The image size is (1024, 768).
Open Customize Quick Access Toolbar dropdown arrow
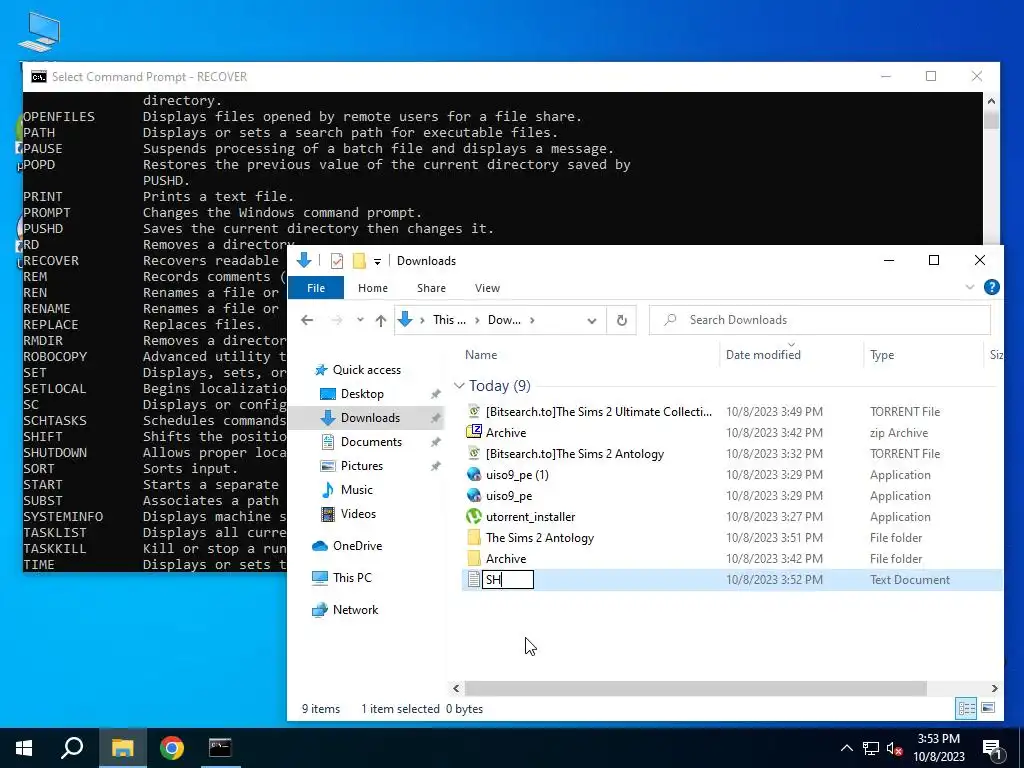(x=377, y=262)
